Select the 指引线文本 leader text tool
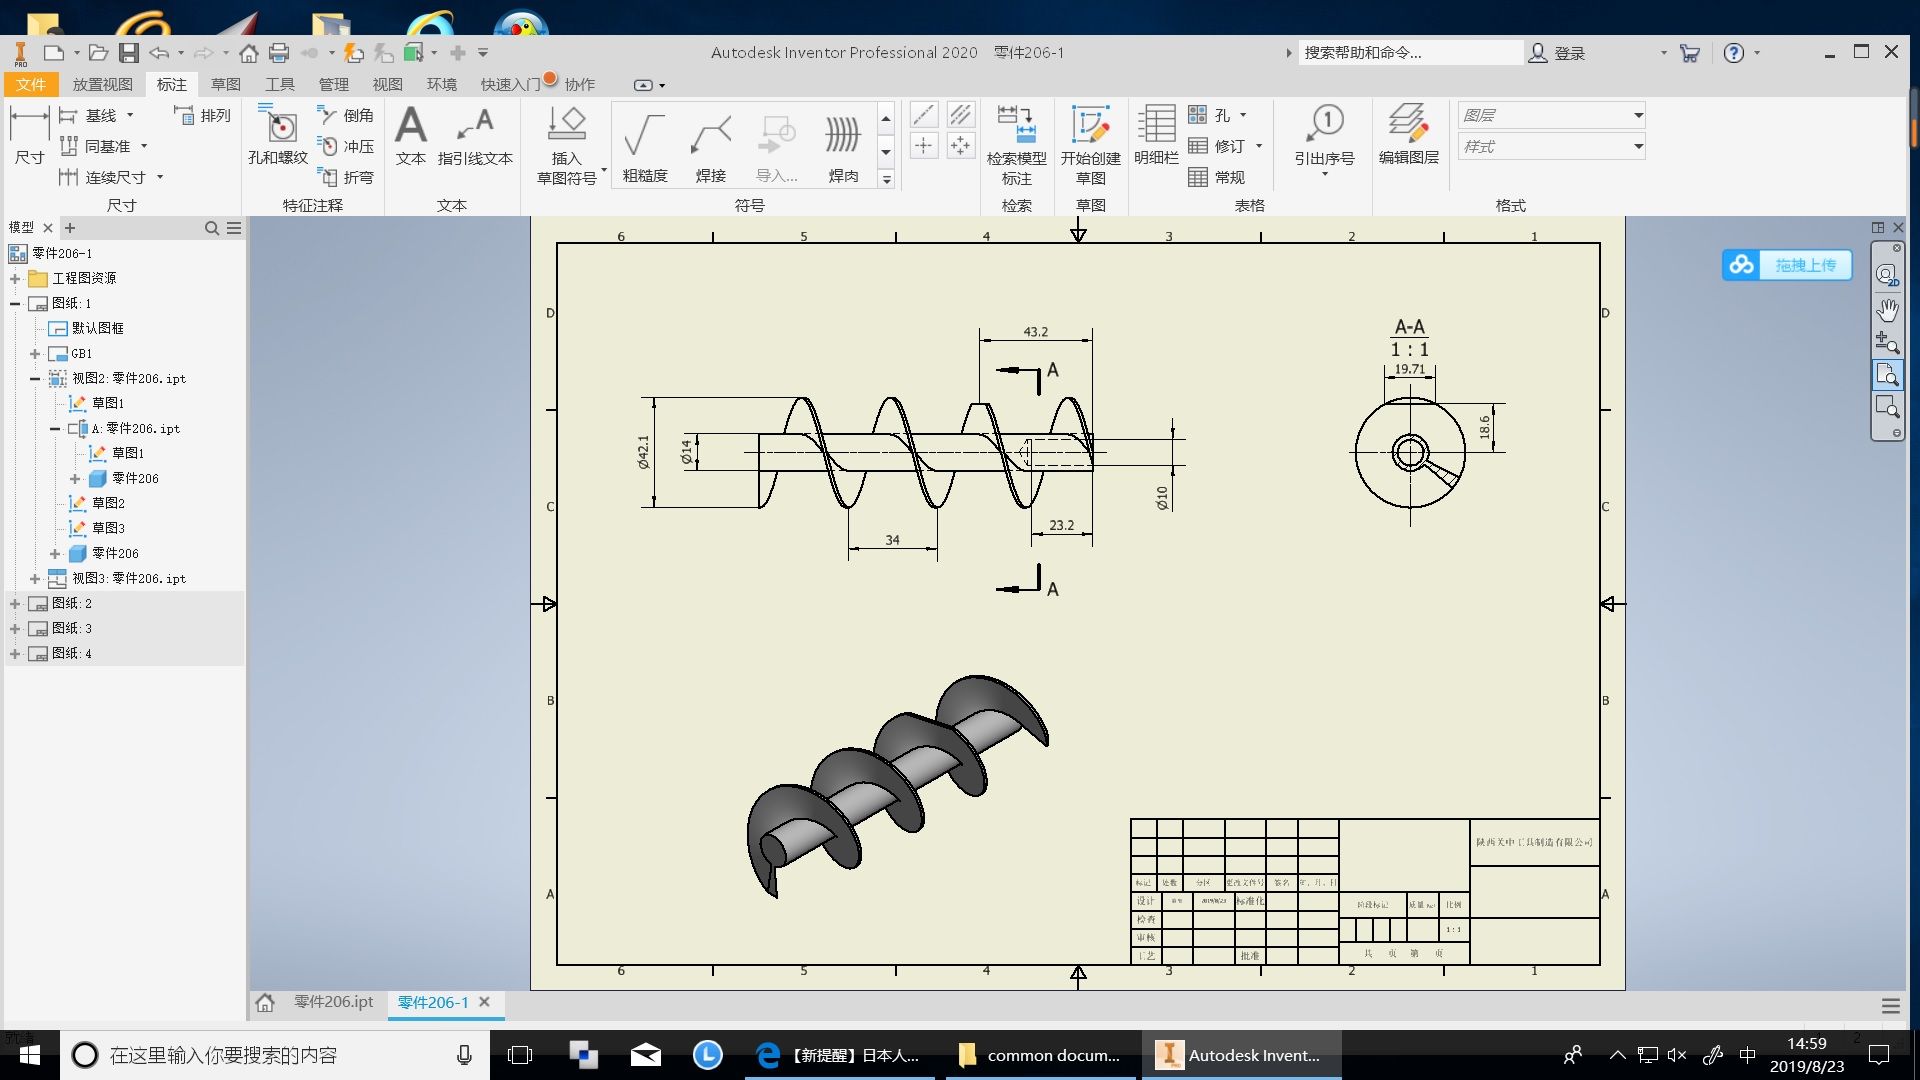Image resolution: width=1920 pixels, height=1080 pixels. pos(475,137)
